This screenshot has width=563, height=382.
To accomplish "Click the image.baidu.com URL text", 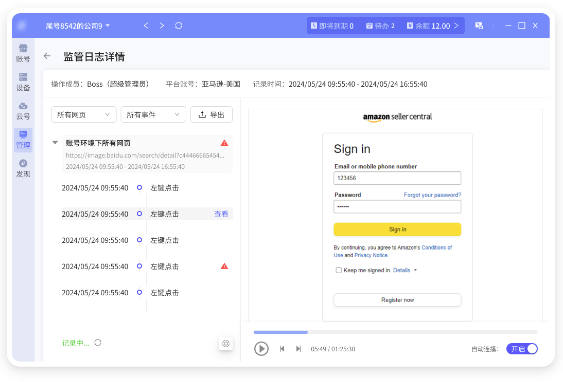I will tap(145, 155).
